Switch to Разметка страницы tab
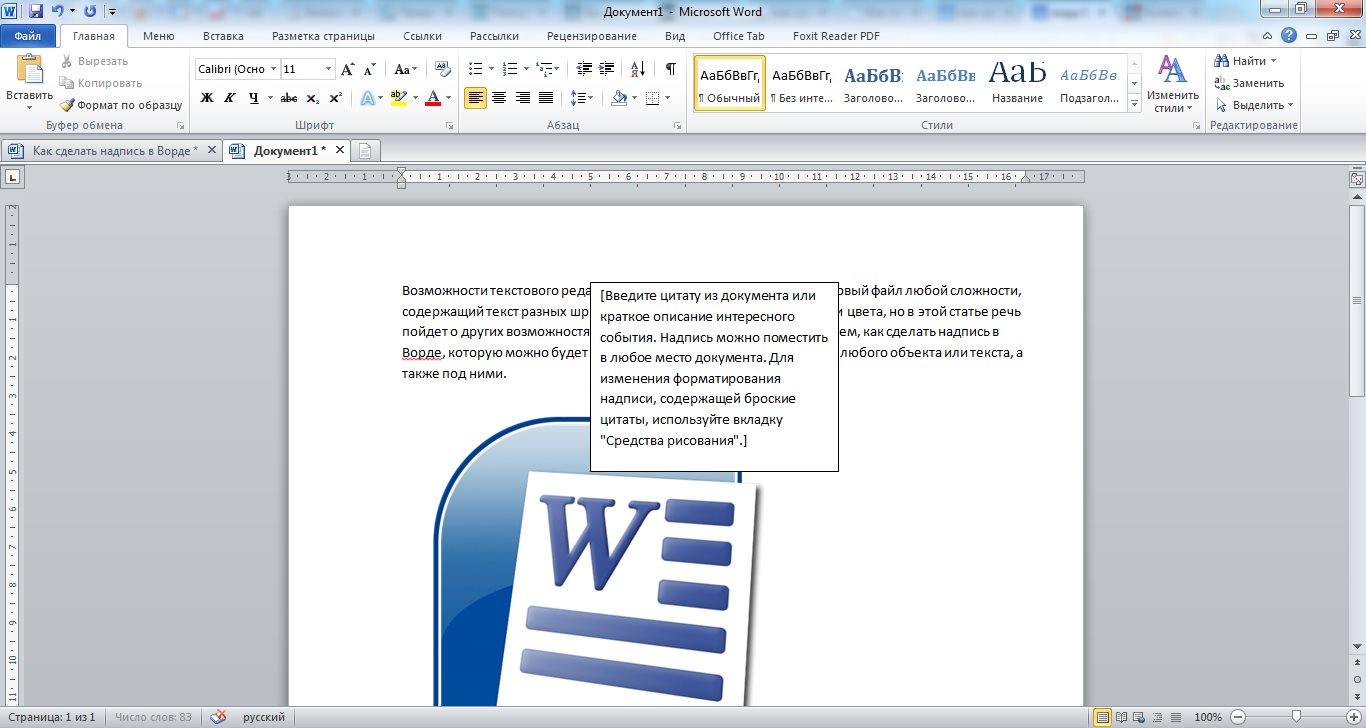Image resolution: width=1366 pixels, height=728 pixels. pyautogui.click(x=323, y=36)
